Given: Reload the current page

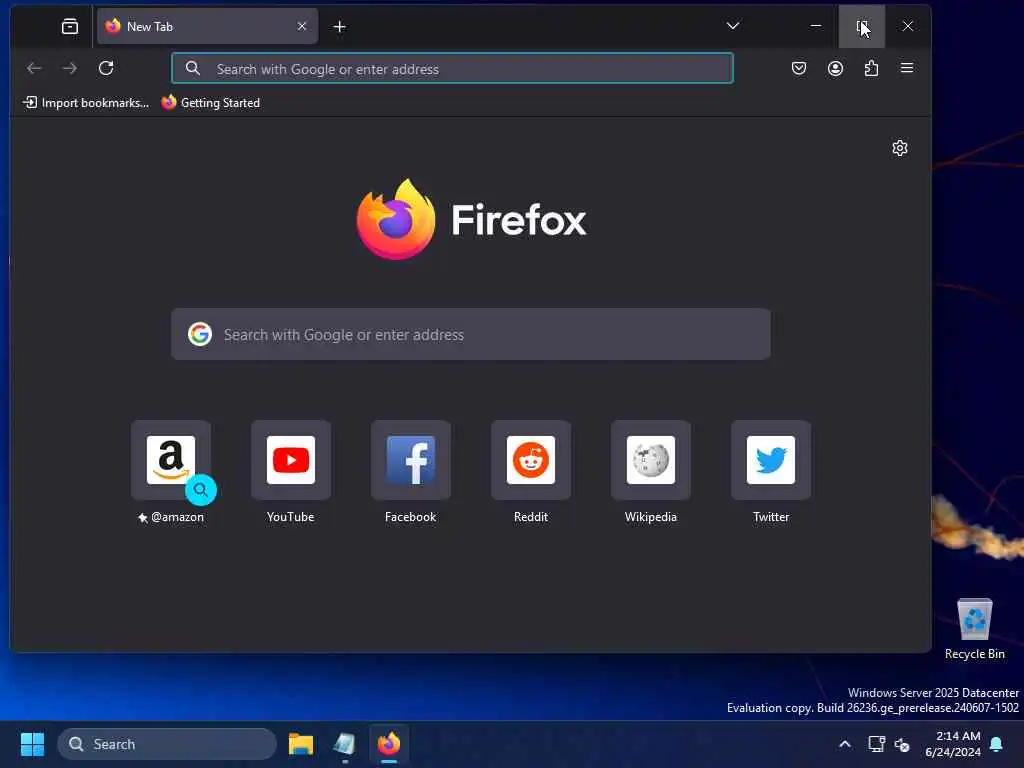Looking at the screenshot, I should click(x=106, y=68).
